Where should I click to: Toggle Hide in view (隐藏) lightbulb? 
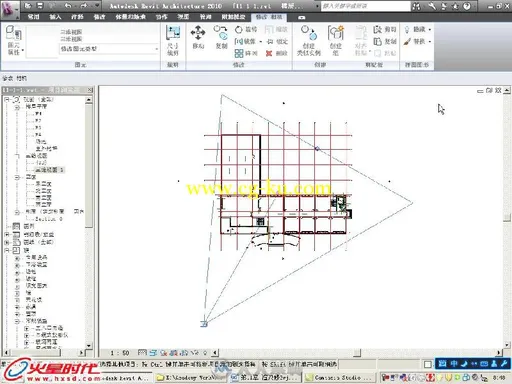407,29
